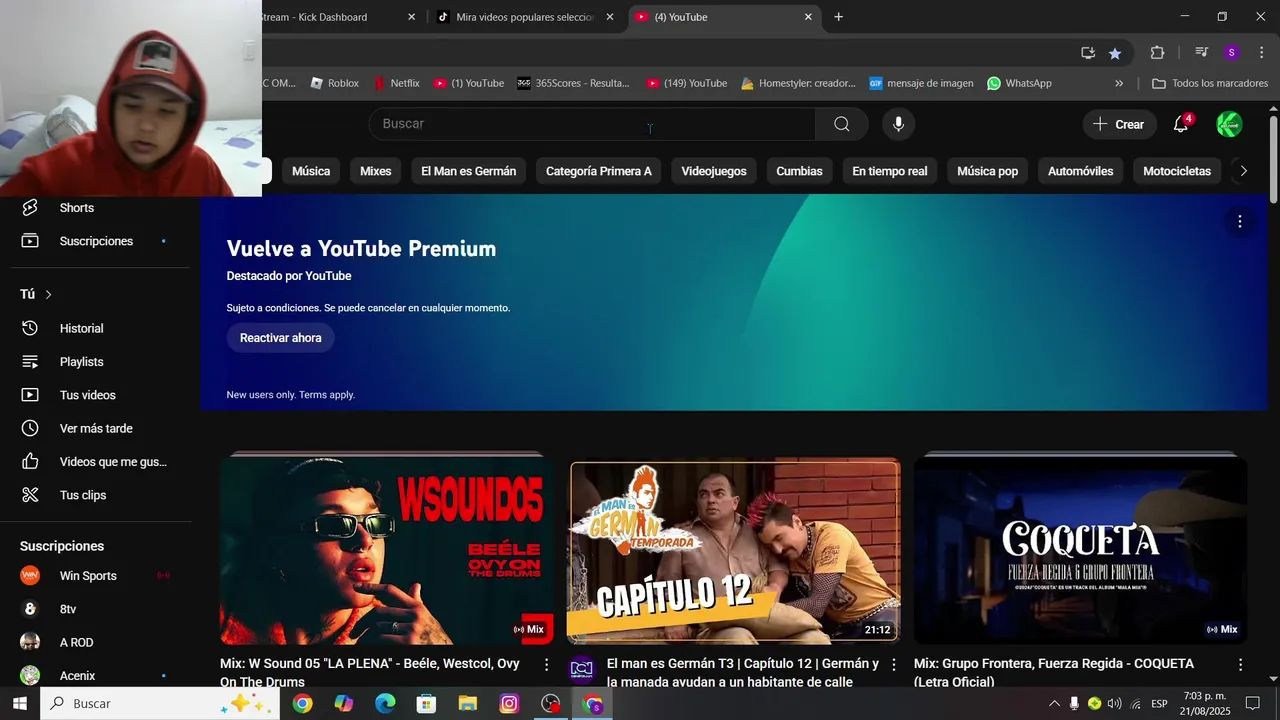Select En tiempo real chip
Image resolution: width=1280 pixels, height=720 pixels.
[x=890, y=171]
